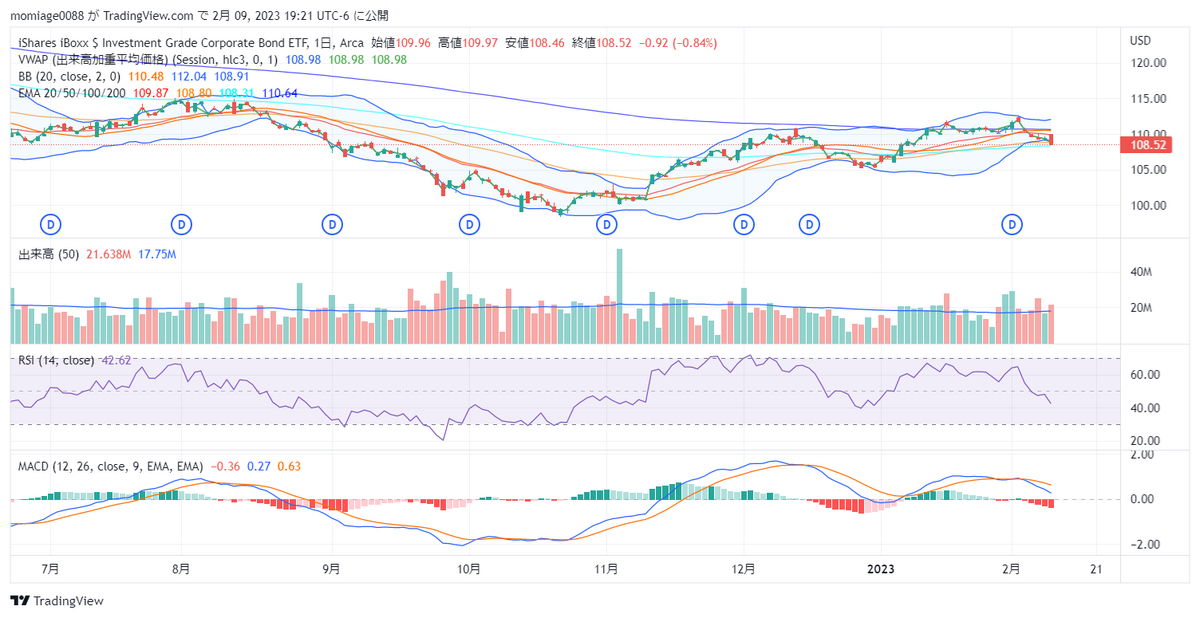Click the 7月 label on time axis
The width and height of the screenshot is (1200, 618).
(50, 567)
